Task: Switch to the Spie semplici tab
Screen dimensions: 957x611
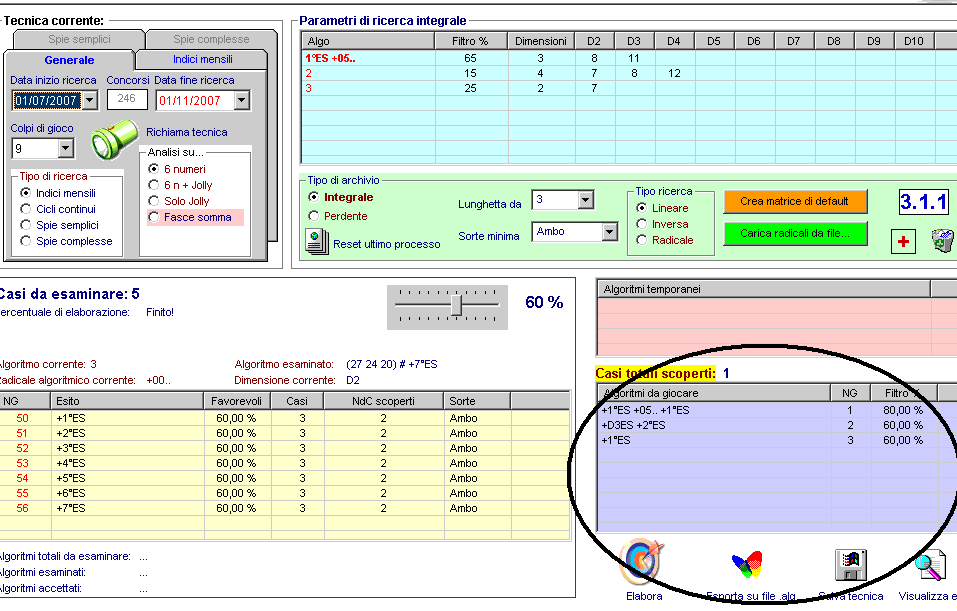Action: point(79,39)
